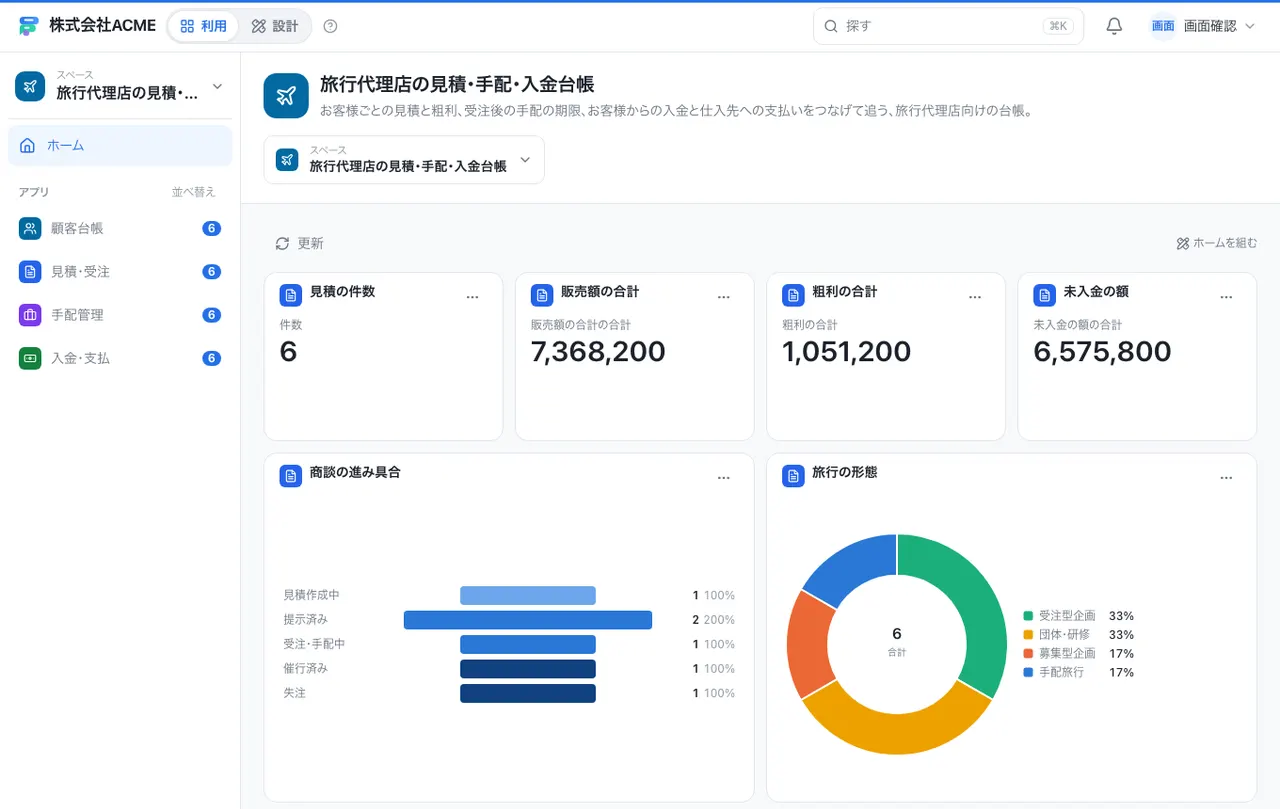The width and height of the screenshot is (1280, 809).
Task: Open the space dropdown under the page title
Action: 404,160
